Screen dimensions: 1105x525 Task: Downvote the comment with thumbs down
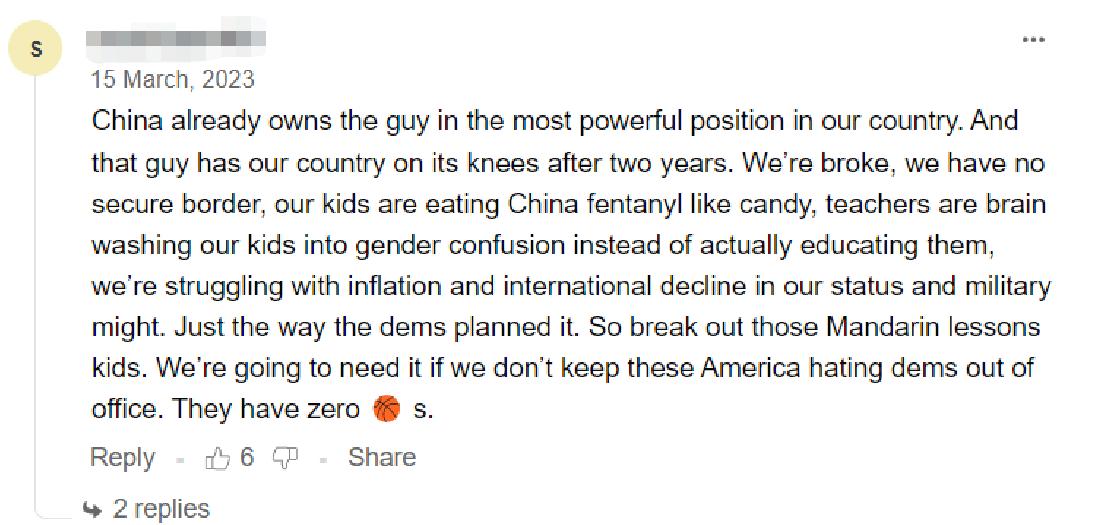click(286, 458)
